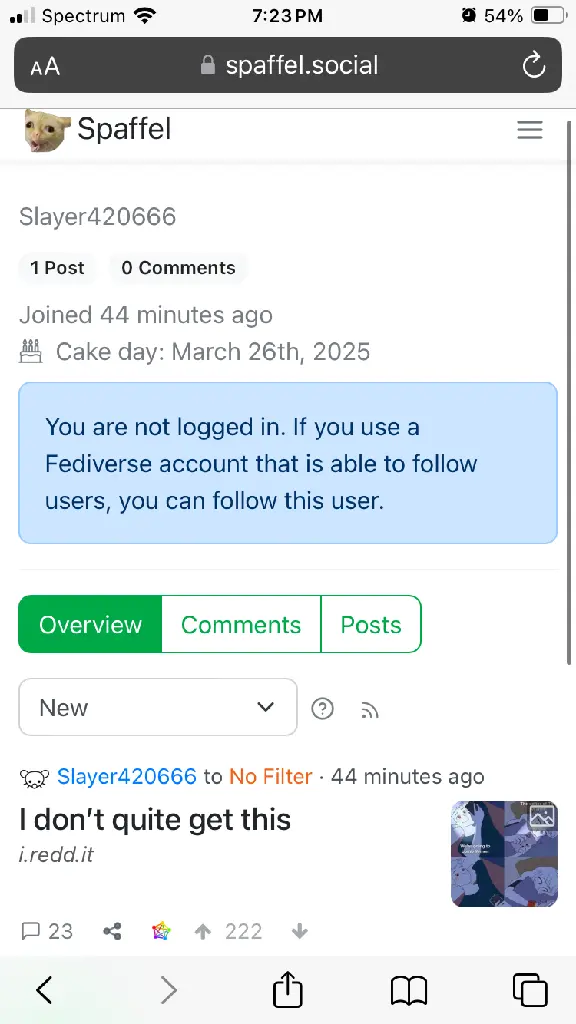This screenshot has height=1024, width=576.
Task: Open the RSS feed icon
Action: coord(370,710)
